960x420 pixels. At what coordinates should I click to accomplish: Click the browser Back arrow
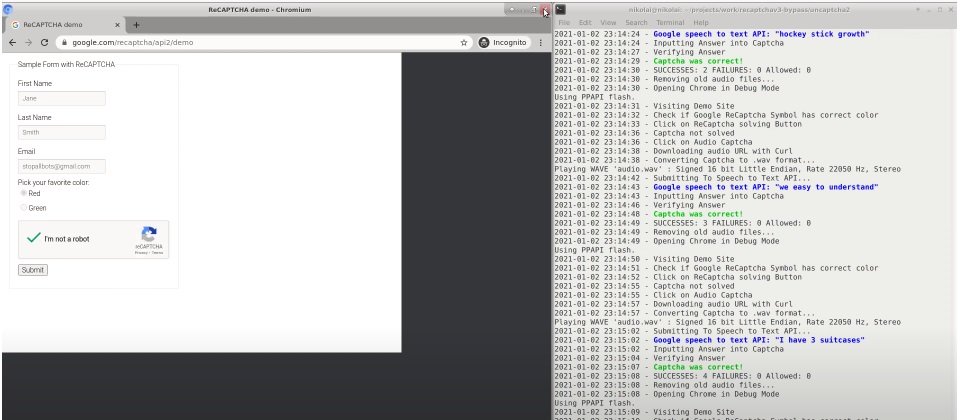coord(12,43)
